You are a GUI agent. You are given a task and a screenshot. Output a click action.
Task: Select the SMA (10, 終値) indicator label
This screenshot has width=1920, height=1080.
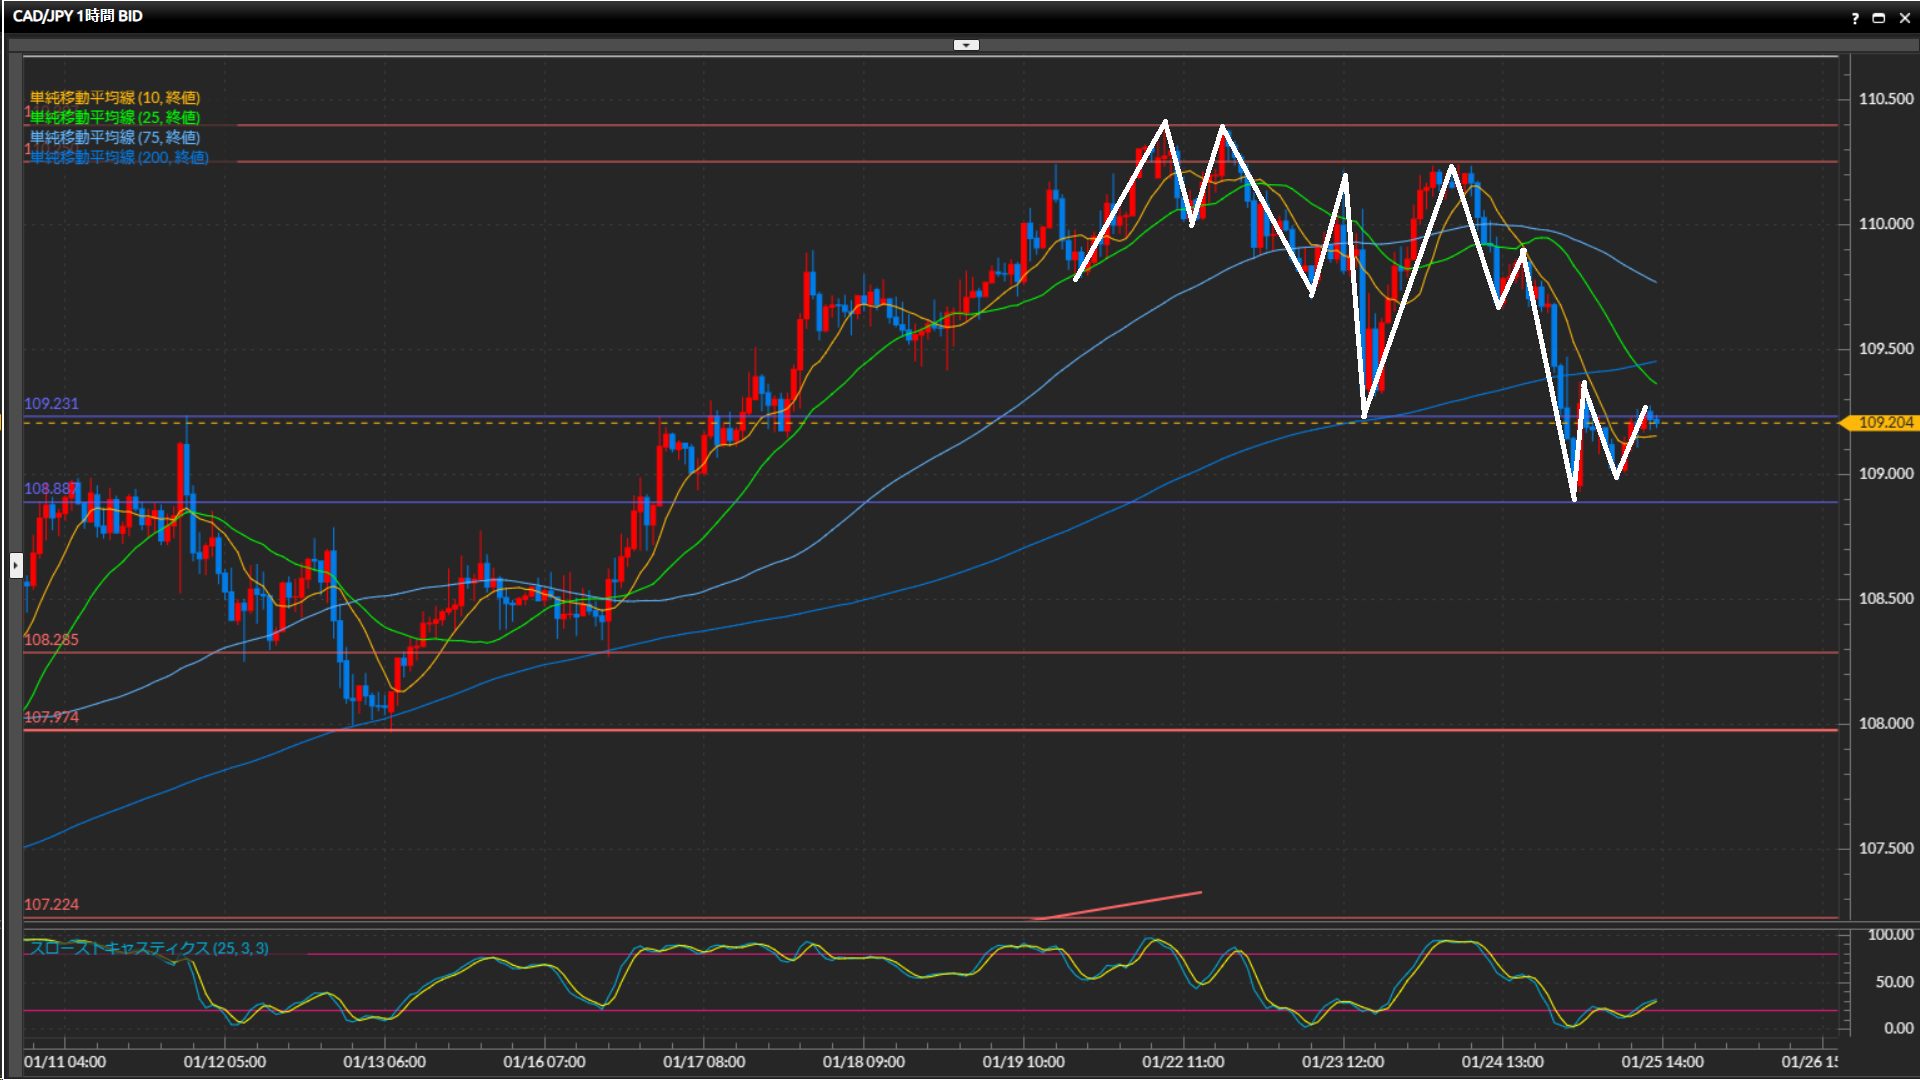tap(115, 97)
